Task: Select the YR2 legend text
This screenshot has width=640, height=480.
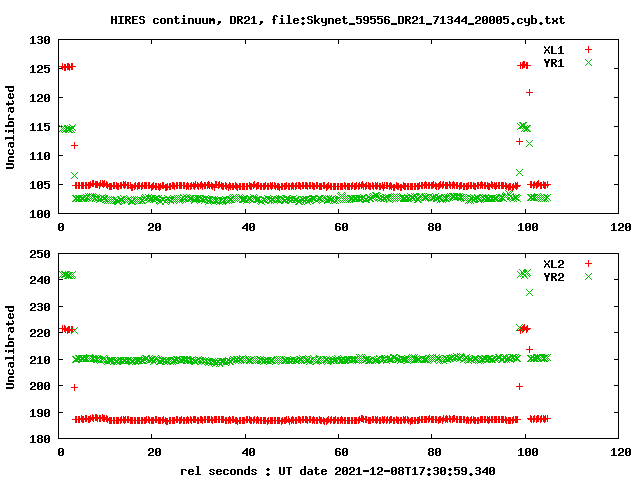Action: (553, 277)
